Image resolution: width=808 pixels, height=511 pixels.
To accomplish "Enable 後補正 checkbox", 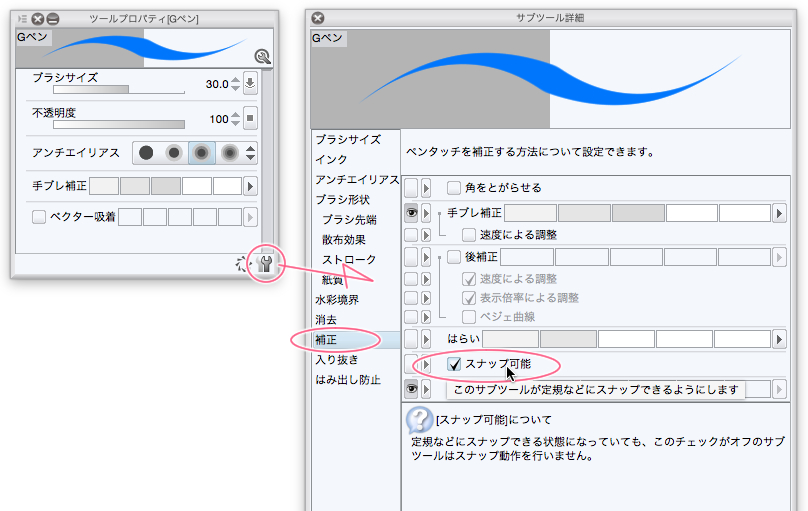I will pyautogui.click(x=453, y=257).
